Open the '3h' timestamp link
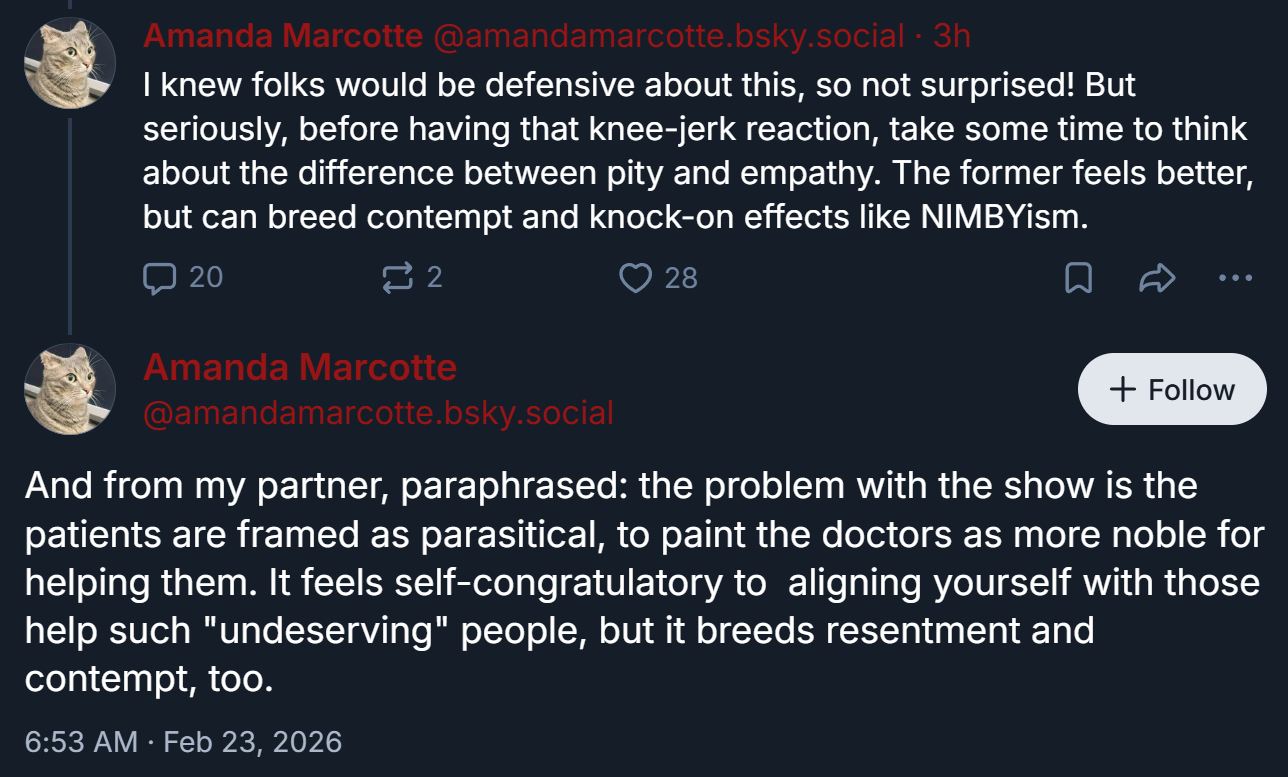 (x=951, y=36)
